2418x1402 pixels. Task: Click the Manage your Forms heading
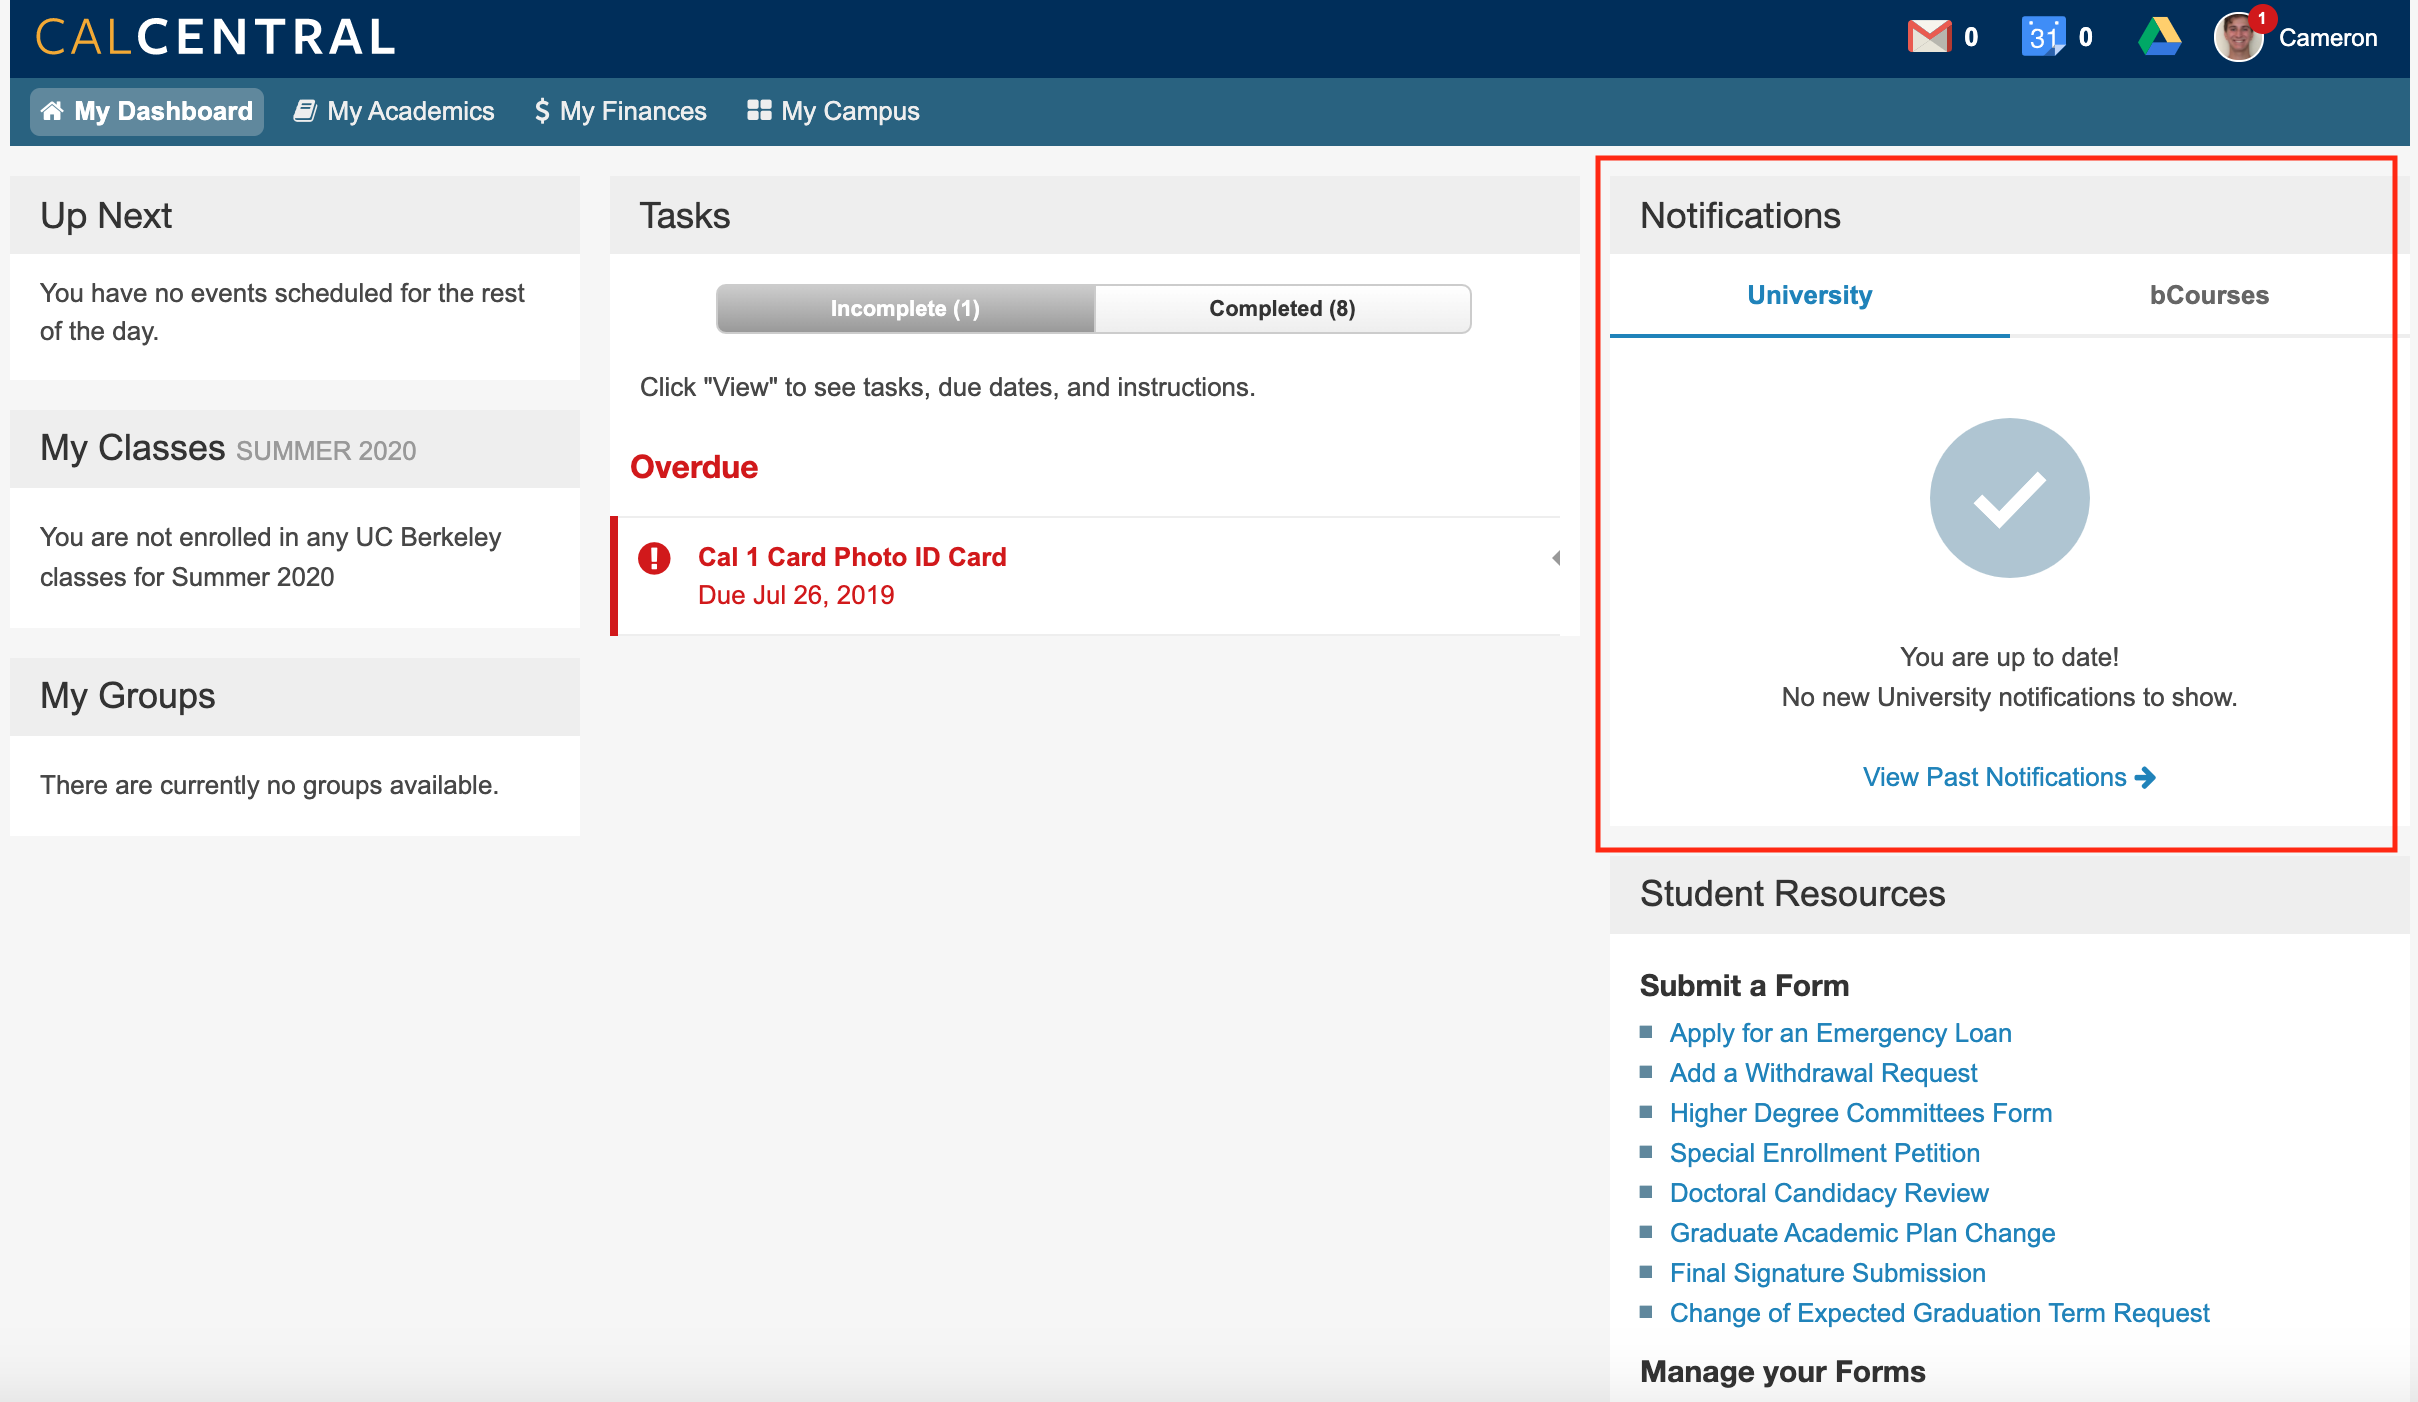1782,1372
